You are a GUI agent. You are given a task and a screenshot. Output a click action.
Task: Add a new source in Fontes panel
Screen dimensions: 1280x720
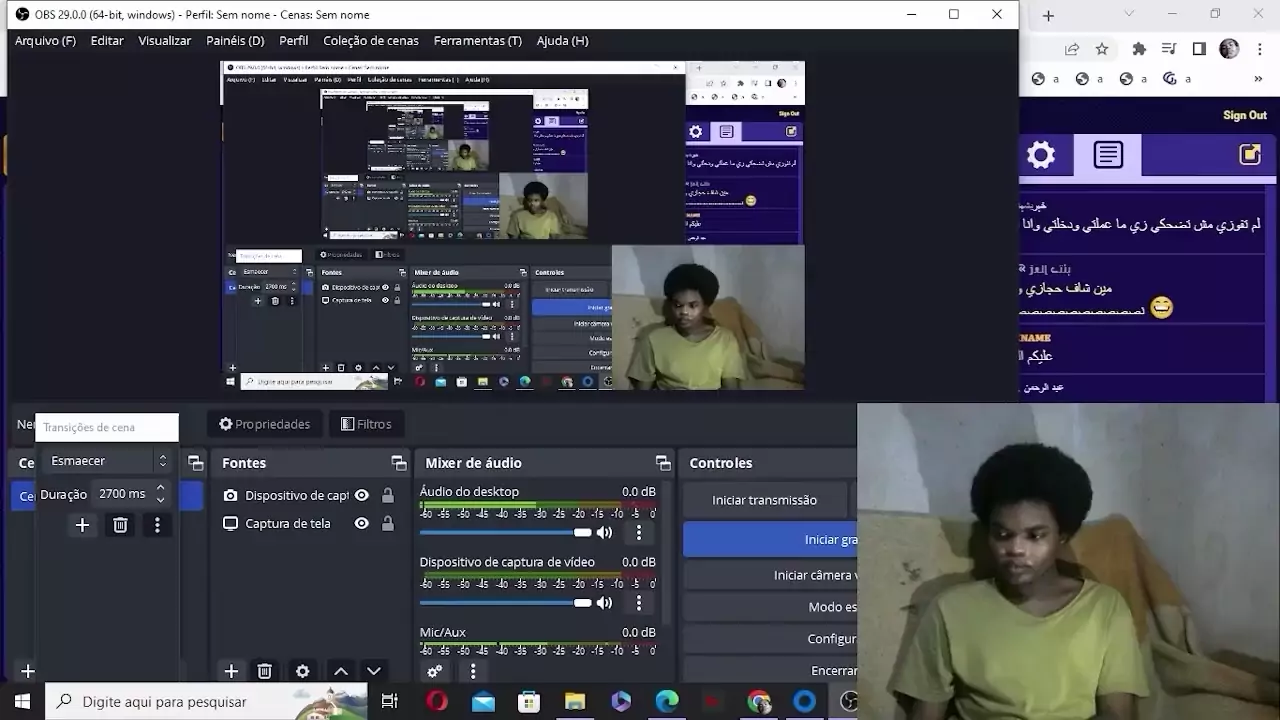pyautogui.click(x=231, y=671)
